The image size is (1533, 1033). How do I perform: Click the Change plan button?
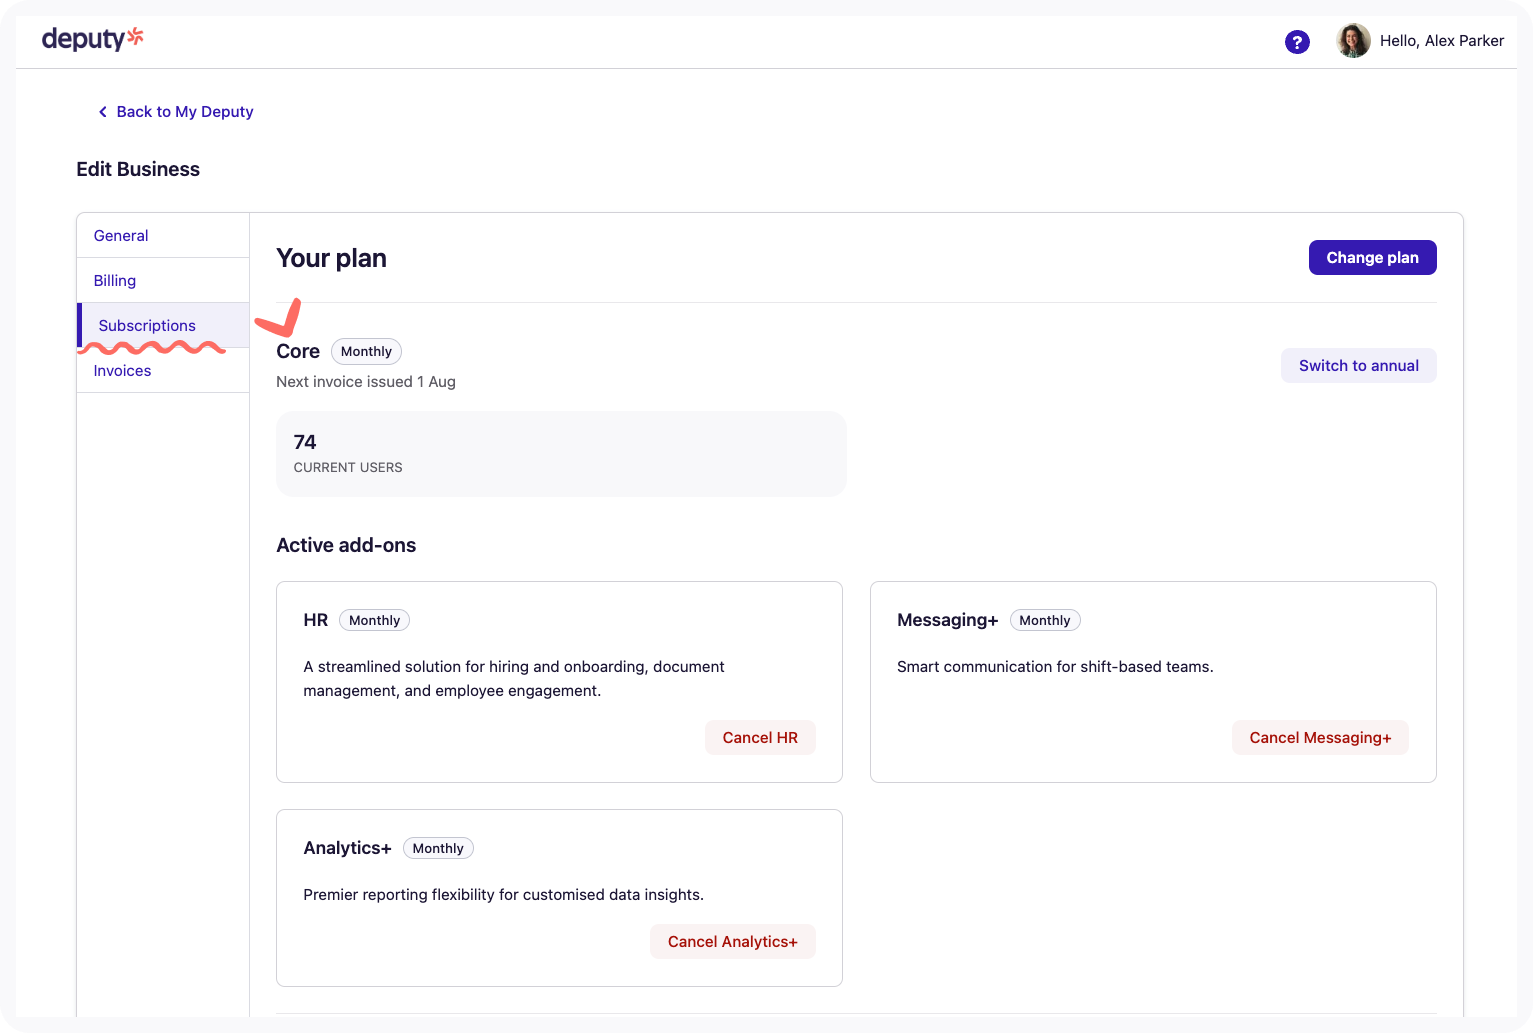[x=1372, y=257]
